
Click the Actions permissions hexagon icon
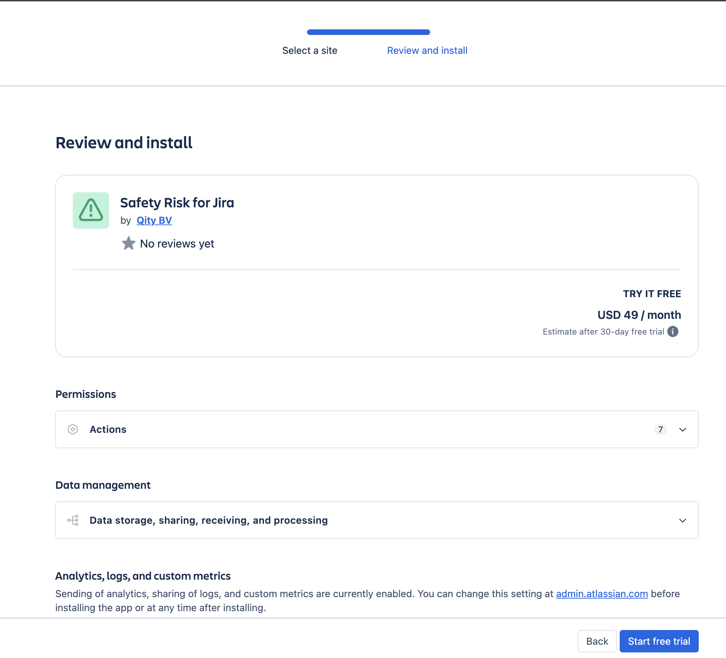73,429
